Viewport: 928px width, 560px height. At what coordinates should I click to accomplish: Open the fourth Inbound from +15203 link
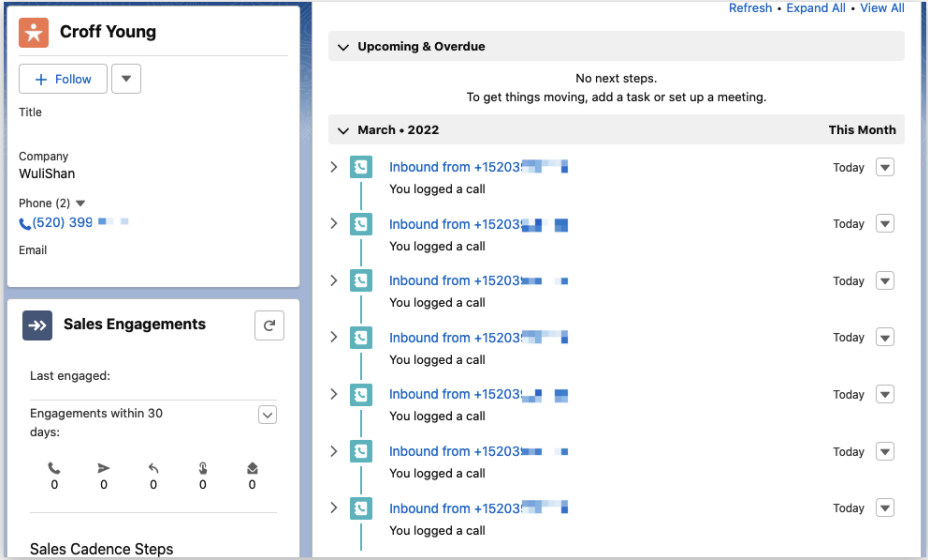478,337
